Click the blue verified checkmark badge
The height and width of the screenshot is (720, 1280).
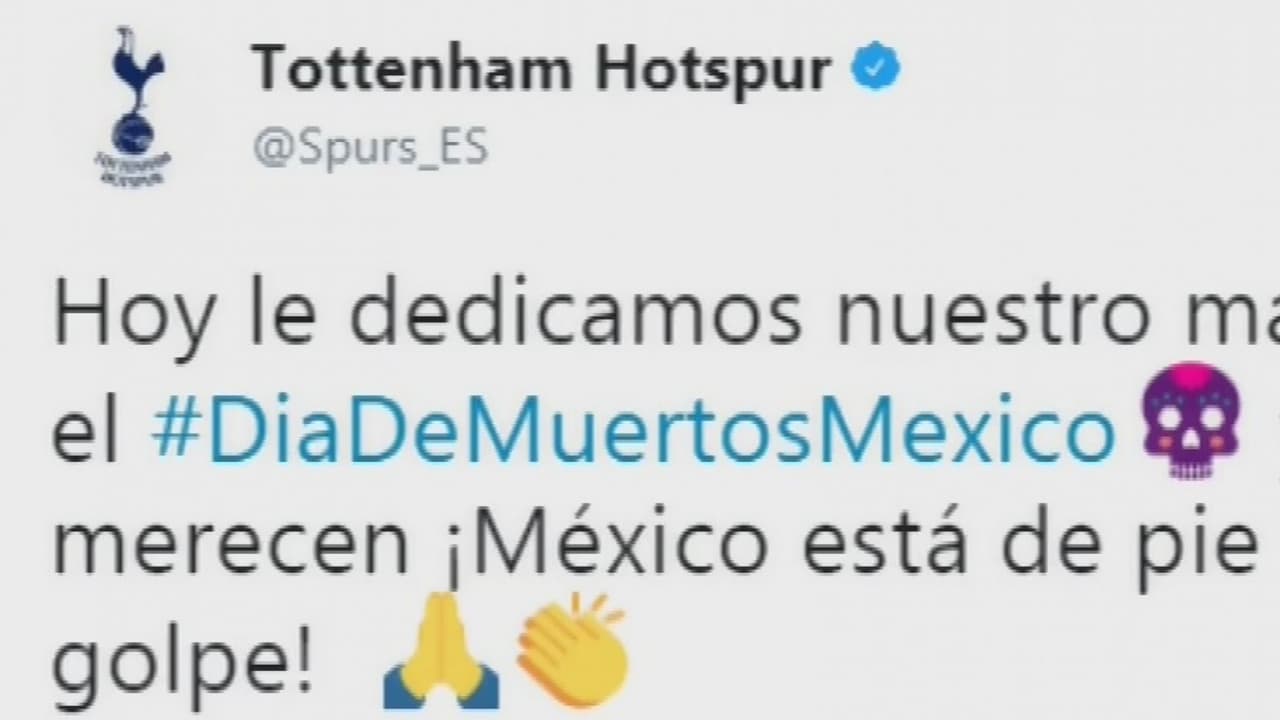pos(875,68)
